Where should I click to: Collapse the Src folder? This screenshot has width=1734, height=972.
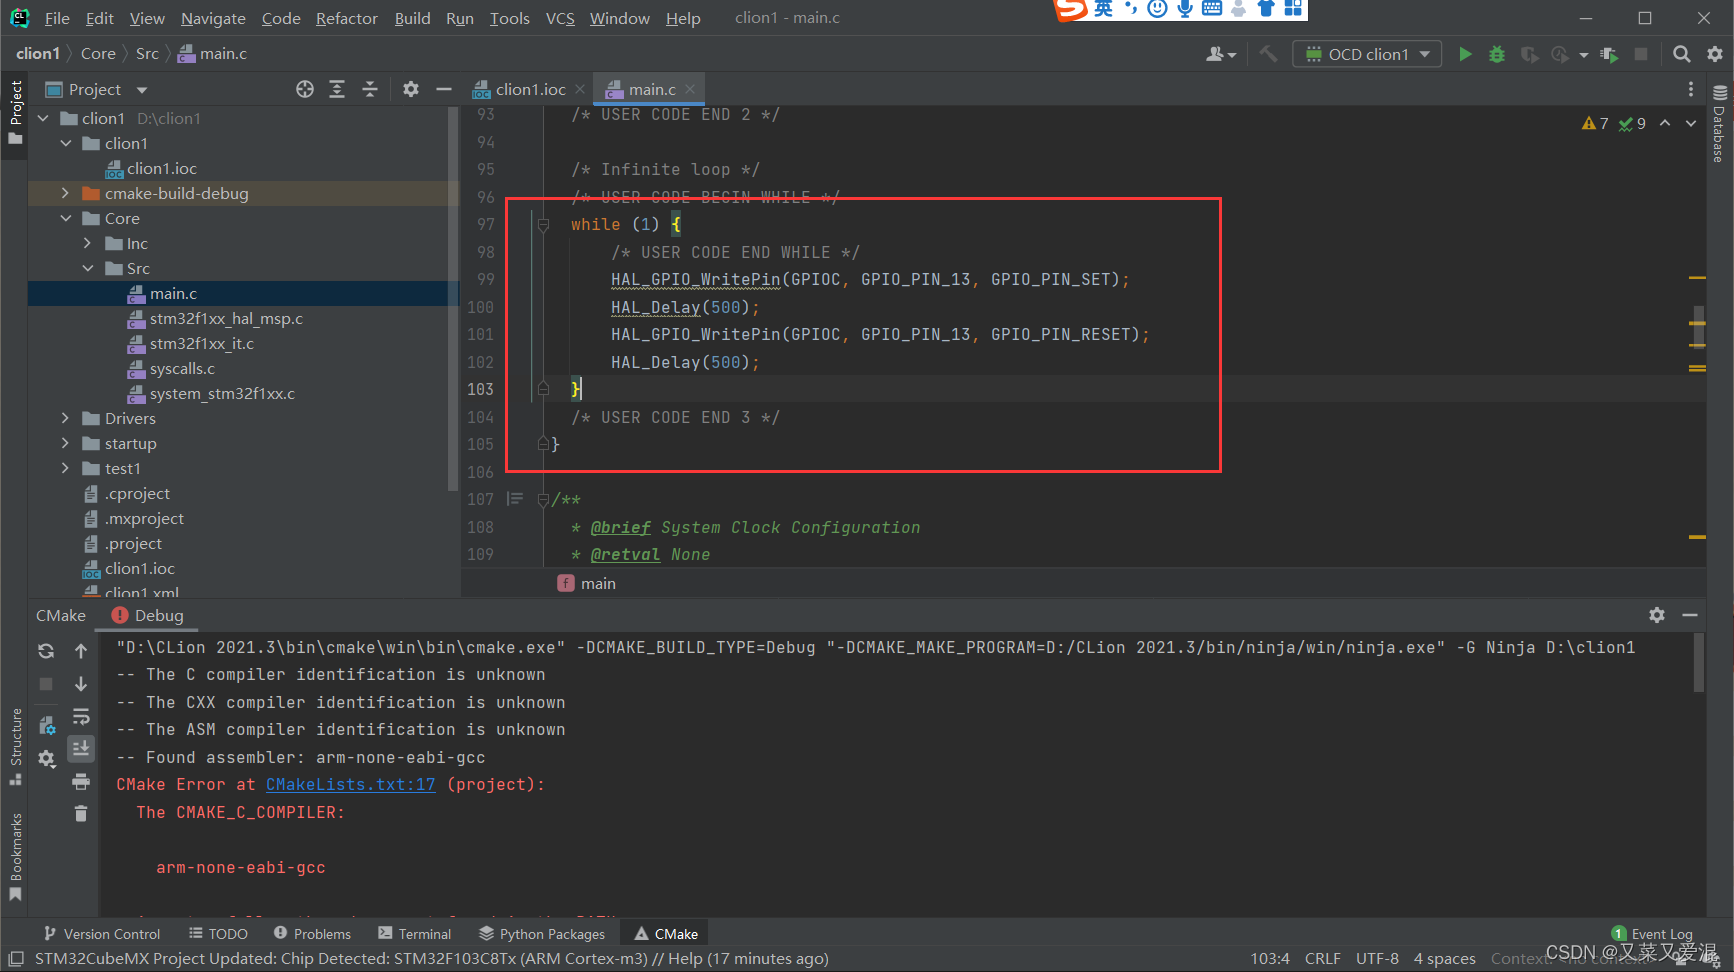click(x=87, y=268)
